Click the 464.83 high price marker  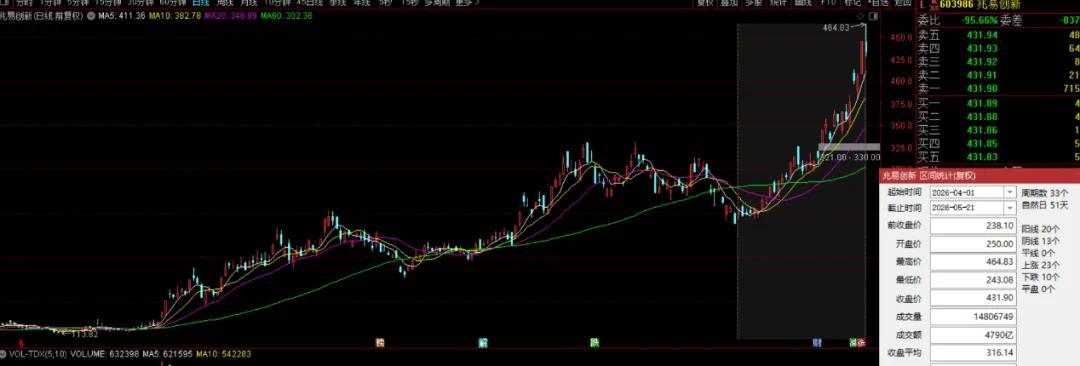[837, 28]
